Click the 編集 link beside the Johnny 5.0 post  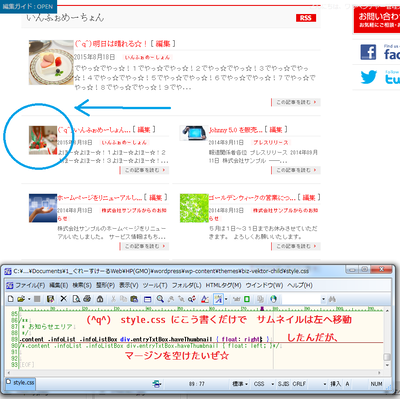(x=276, y=130)
